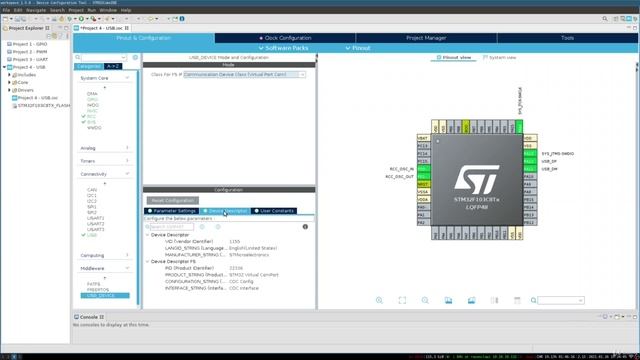Expand the Includes folder in project tree

tap(9, 75)
